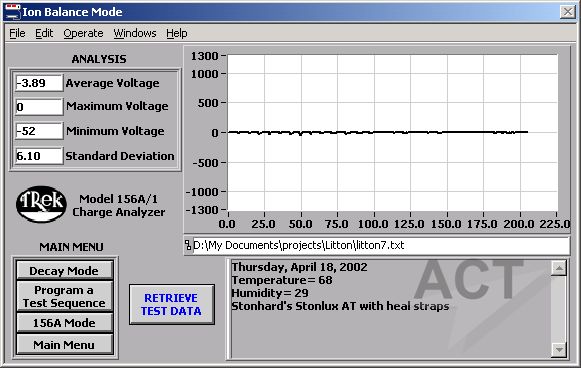Click the Average Voltage value field
The width and height of the screenshot is (581, 368).
pos(39,83)
